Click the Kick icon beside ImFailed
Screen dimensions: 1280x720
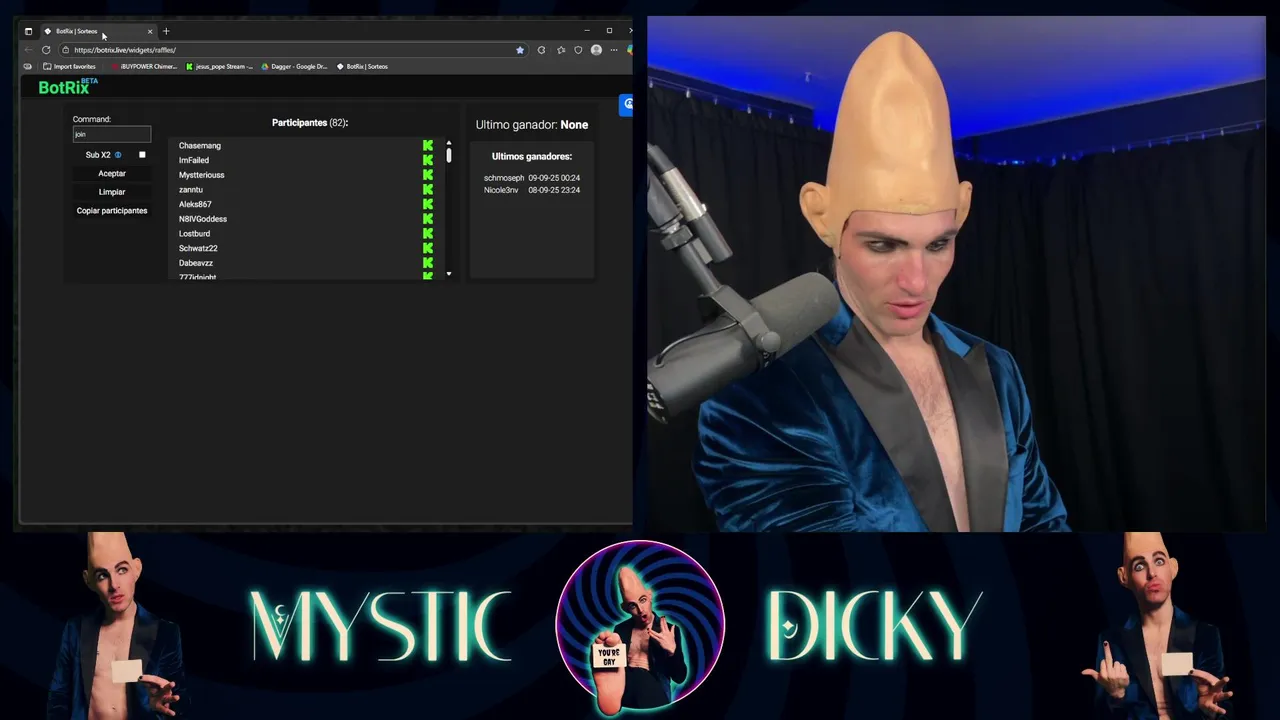pos(428,160)
